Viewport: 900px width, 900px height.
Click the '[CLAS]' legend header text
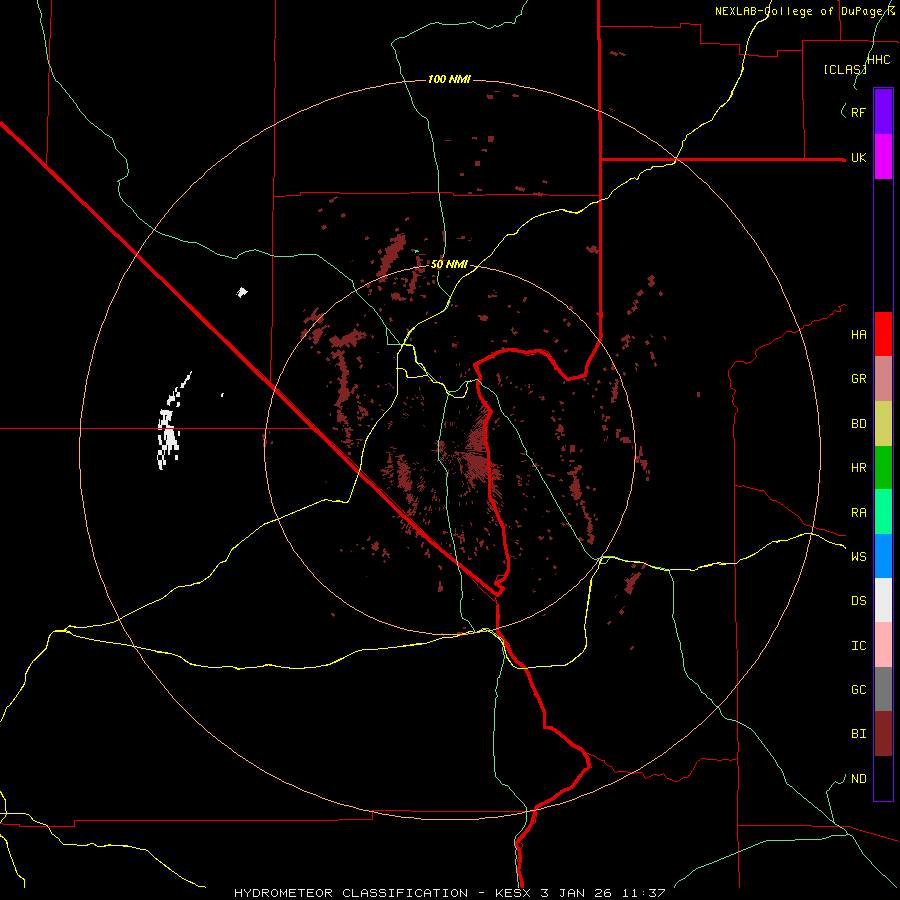845,70
